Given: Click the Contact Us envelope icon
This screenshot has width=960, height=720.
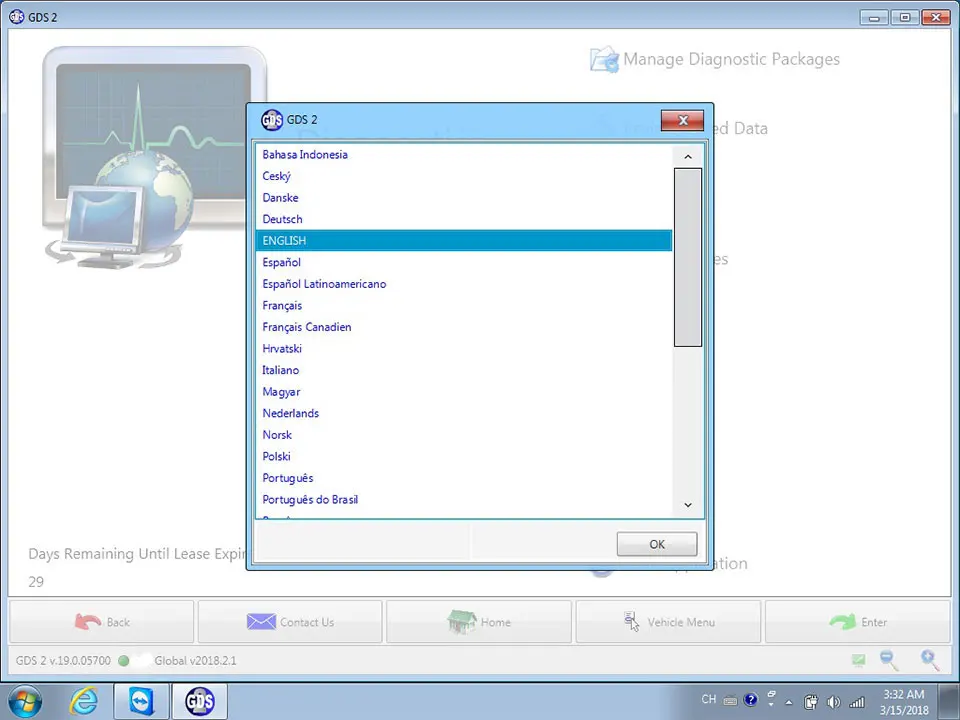Looking at the screenshot, I should pyautogui.click(x=261, y=622).
